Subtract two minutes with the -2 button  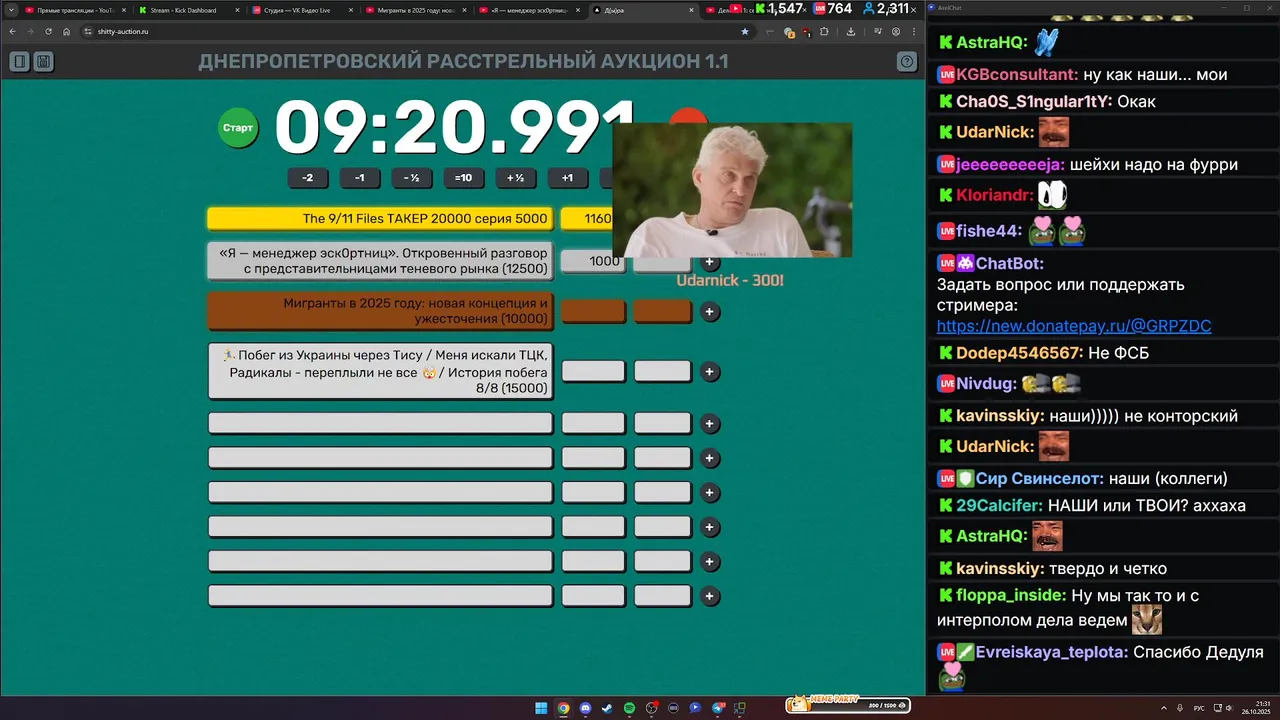(x=308, y=178)
